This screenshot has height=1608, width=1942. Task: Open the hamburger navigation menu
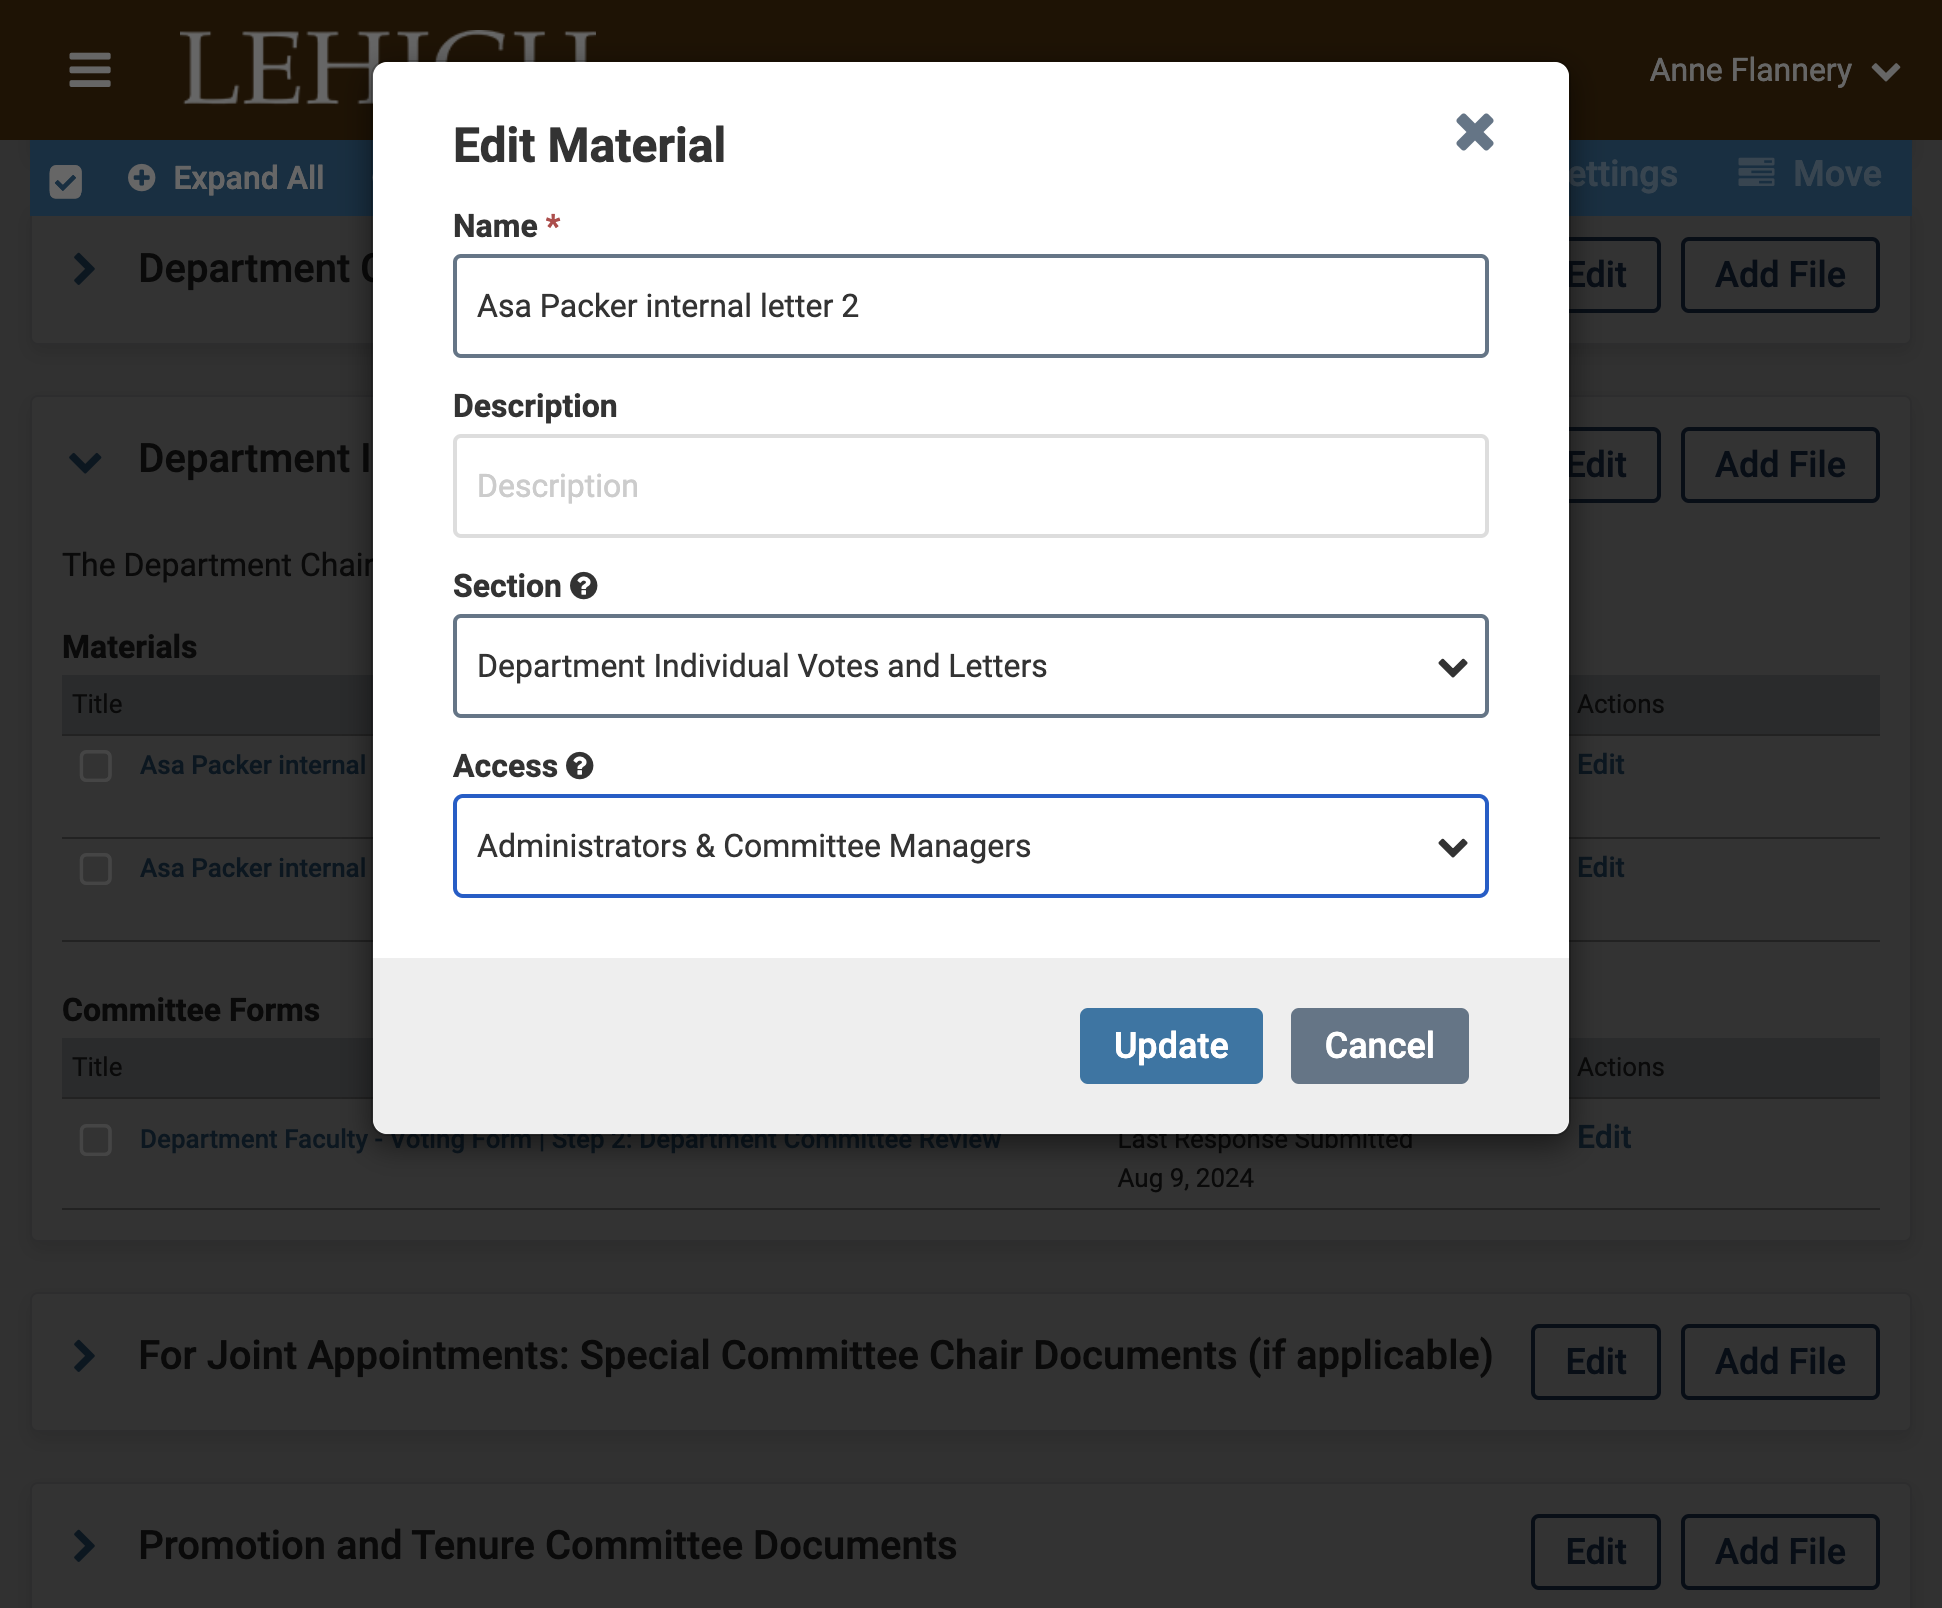point(90,70)
